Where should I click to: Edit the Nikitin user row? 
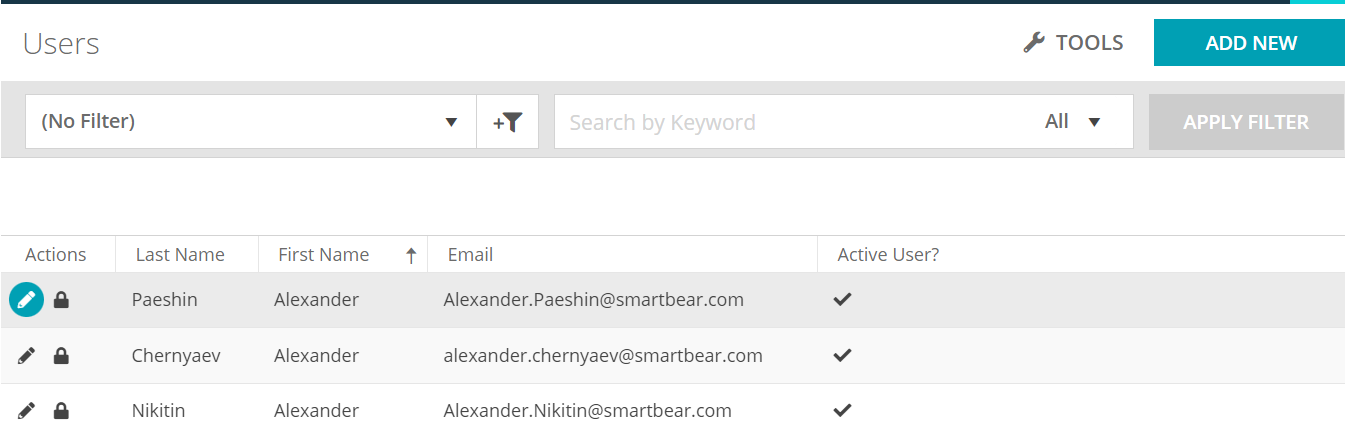point(27,410)
